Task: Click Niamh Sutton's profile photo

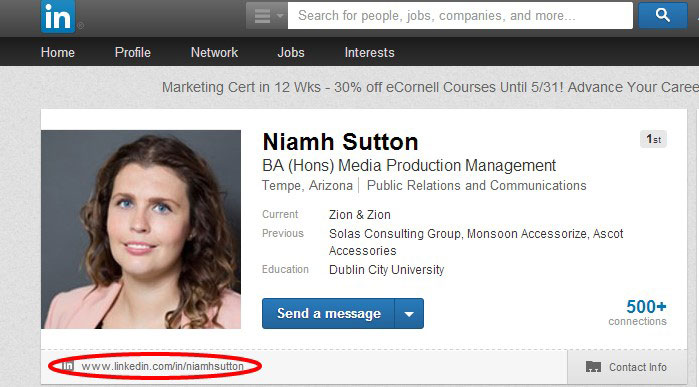Action: 141,229
